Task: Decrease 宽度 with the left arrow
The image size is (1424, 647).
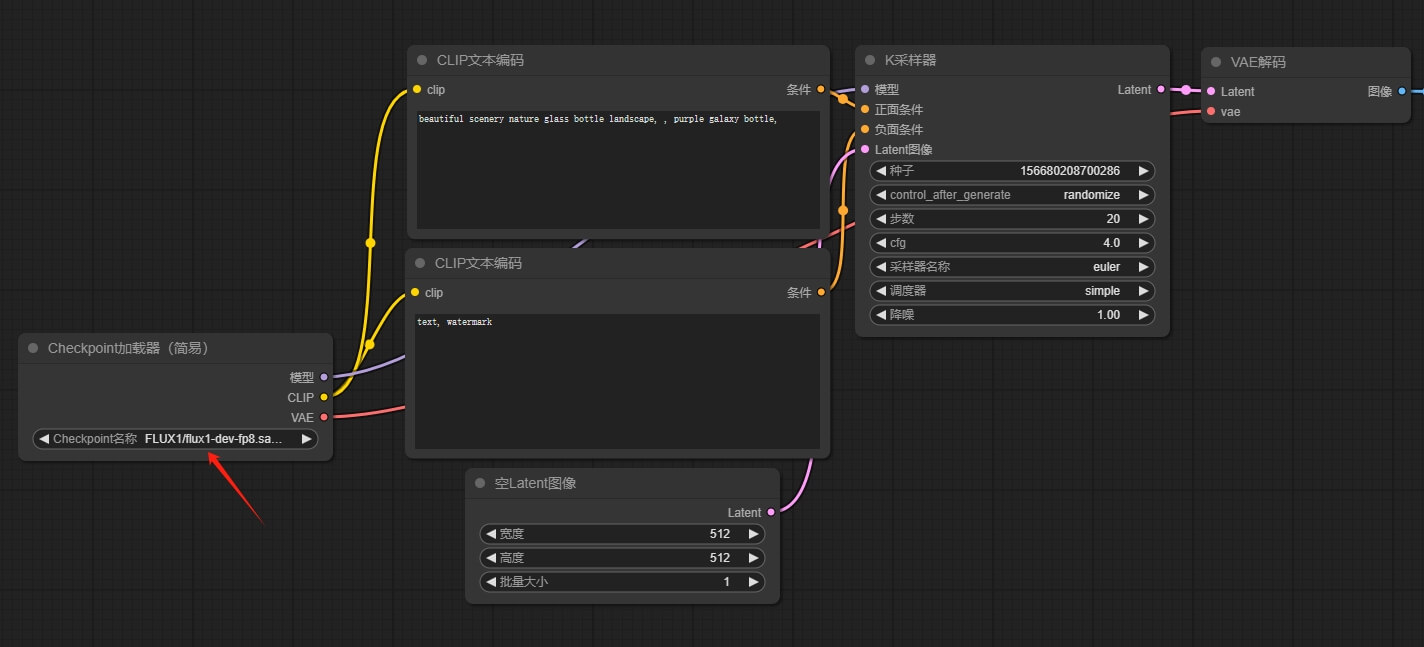Action: click(x=490, y=534)
